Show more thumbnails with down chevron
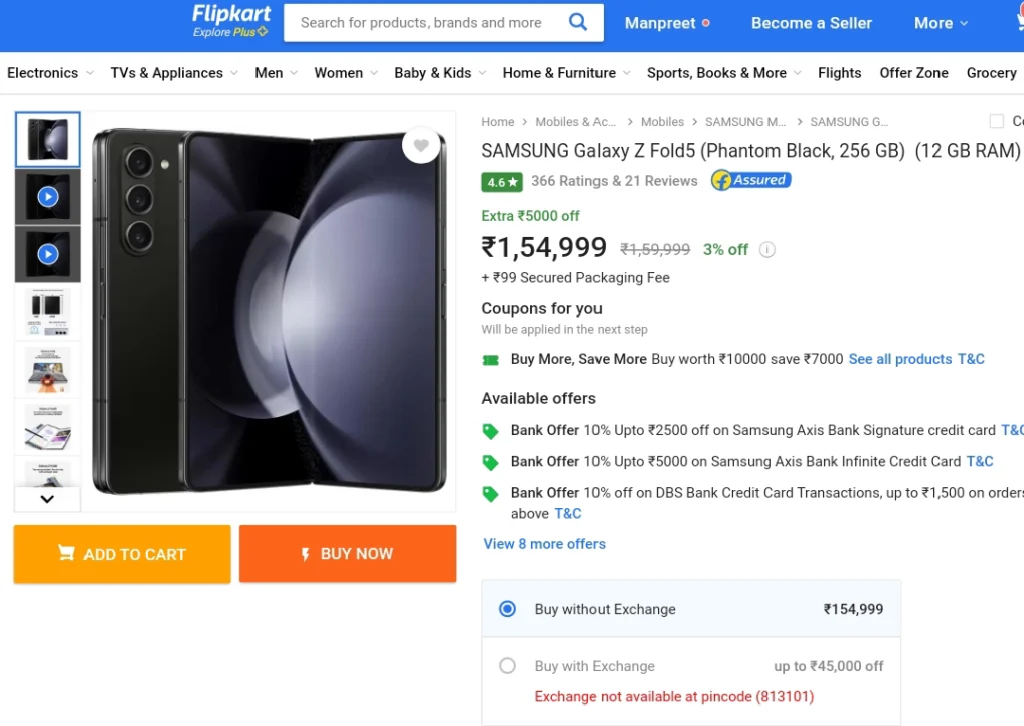1024x726 pixels. coord(47,499)
